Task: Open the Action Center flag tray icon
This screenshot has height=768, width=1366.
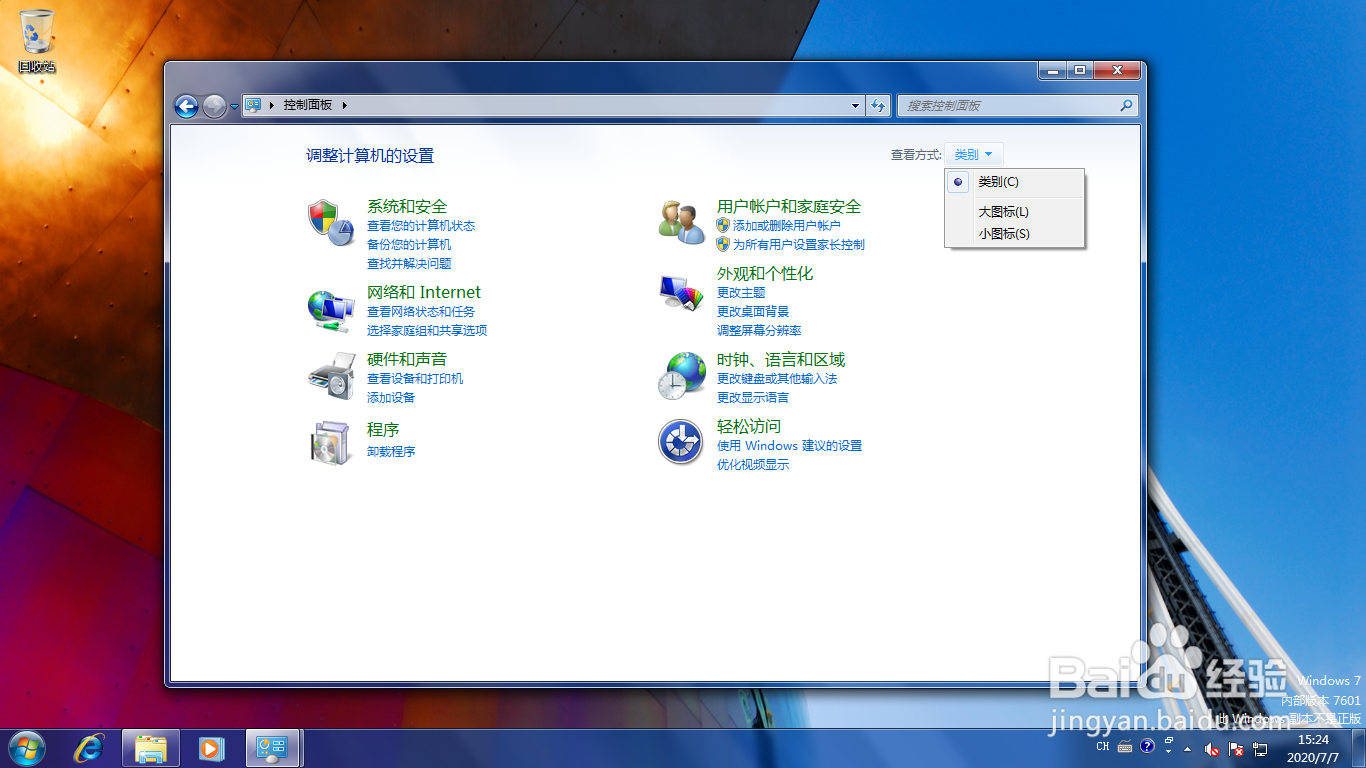Action: pos(1236,748)
